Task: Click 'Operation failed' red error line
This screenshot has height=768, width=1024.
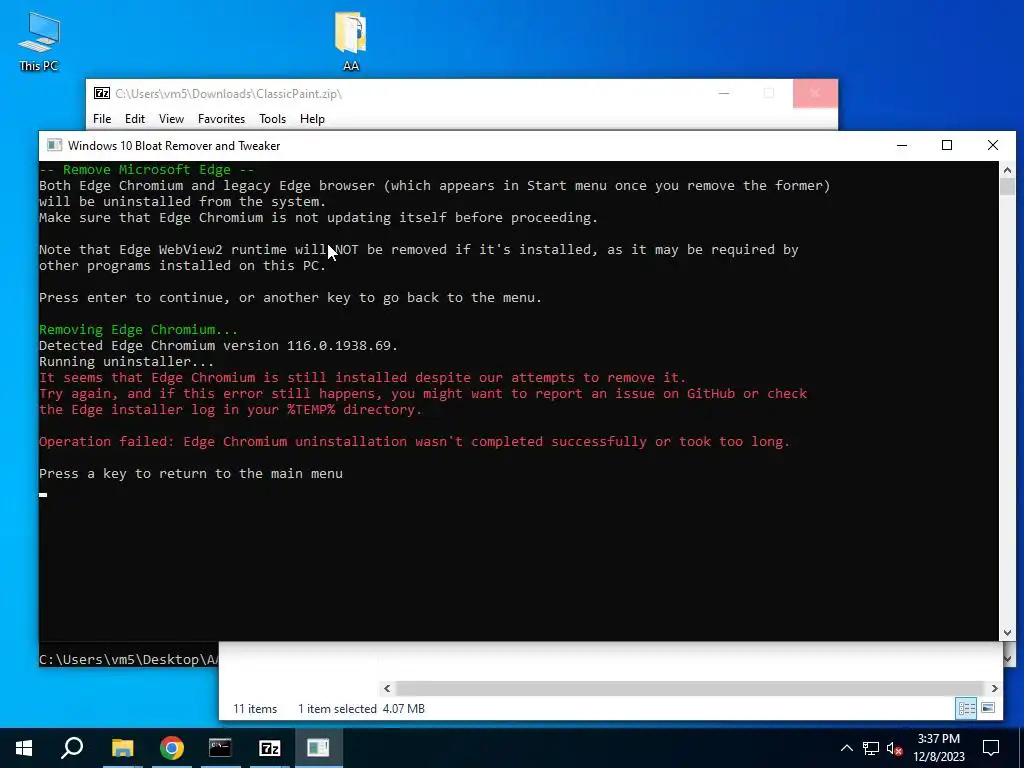Action: pos(414,441)
